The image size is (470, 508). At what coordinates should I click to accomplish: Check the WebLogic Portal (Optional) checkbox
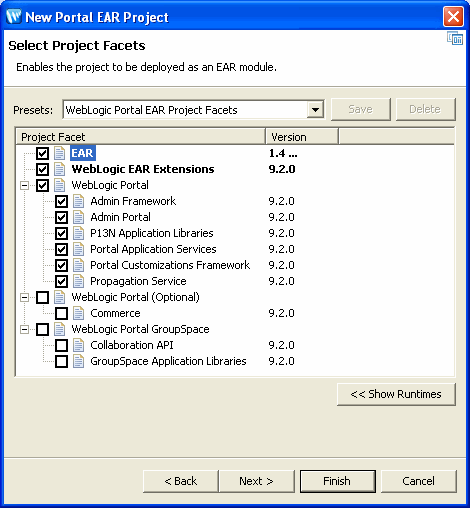point(42,297)
